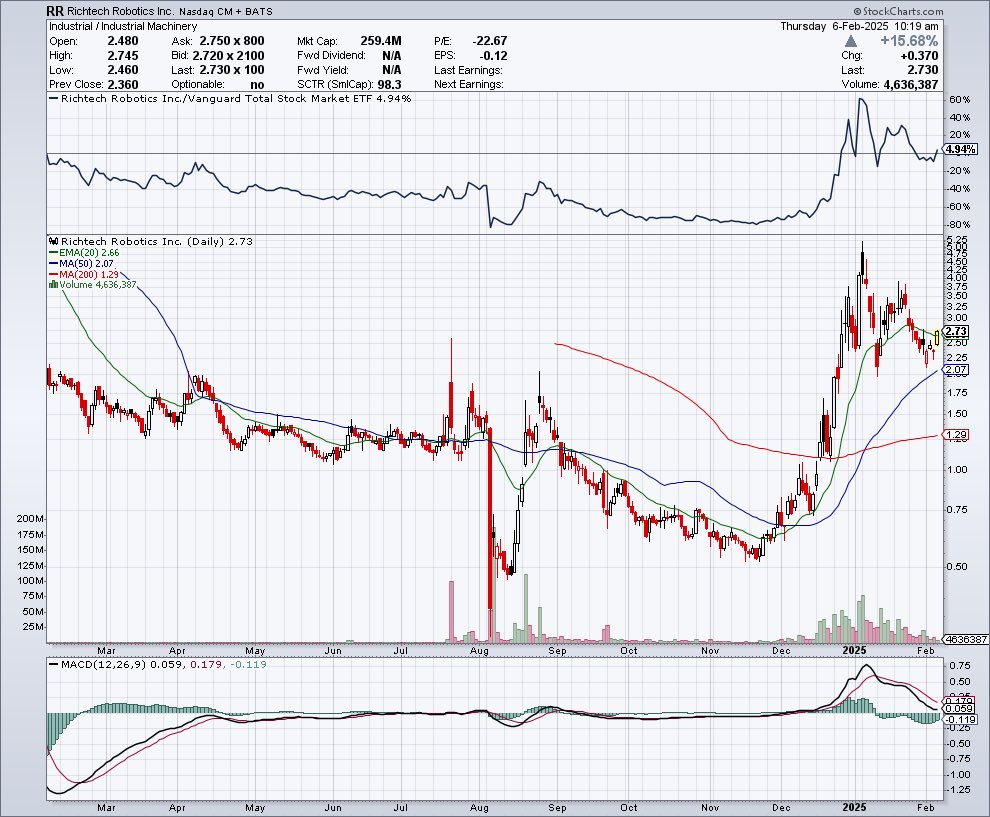Click the Fwd Dividend N/A value
Screen dimensions: 990x817
click(x=391, y=56)
